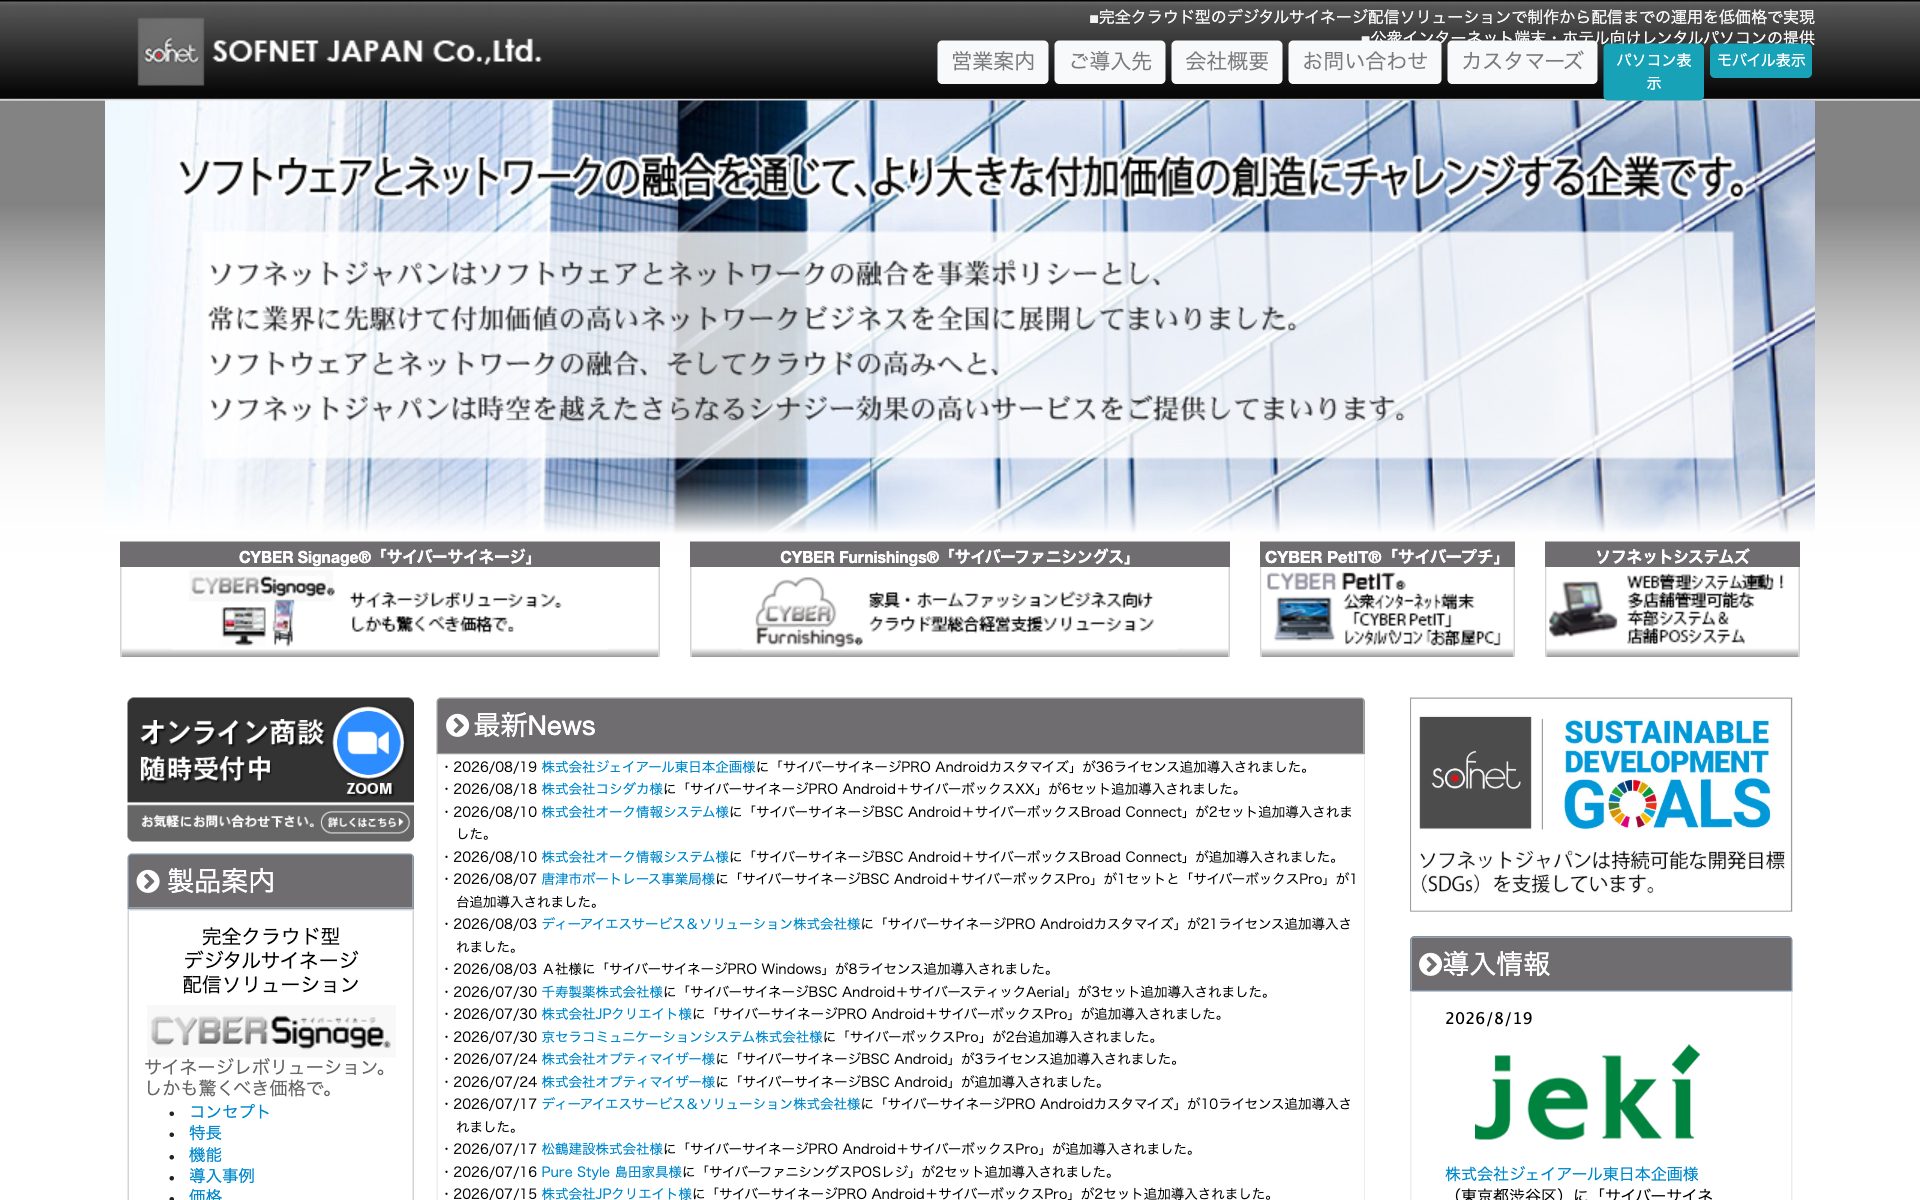Viewport: 1920px width, 1200px height.
Task: Open 株式会社オプティマイザー様 link dated 2026/07/24 with 3ライセンス
Action: [x=628, y=1059]
